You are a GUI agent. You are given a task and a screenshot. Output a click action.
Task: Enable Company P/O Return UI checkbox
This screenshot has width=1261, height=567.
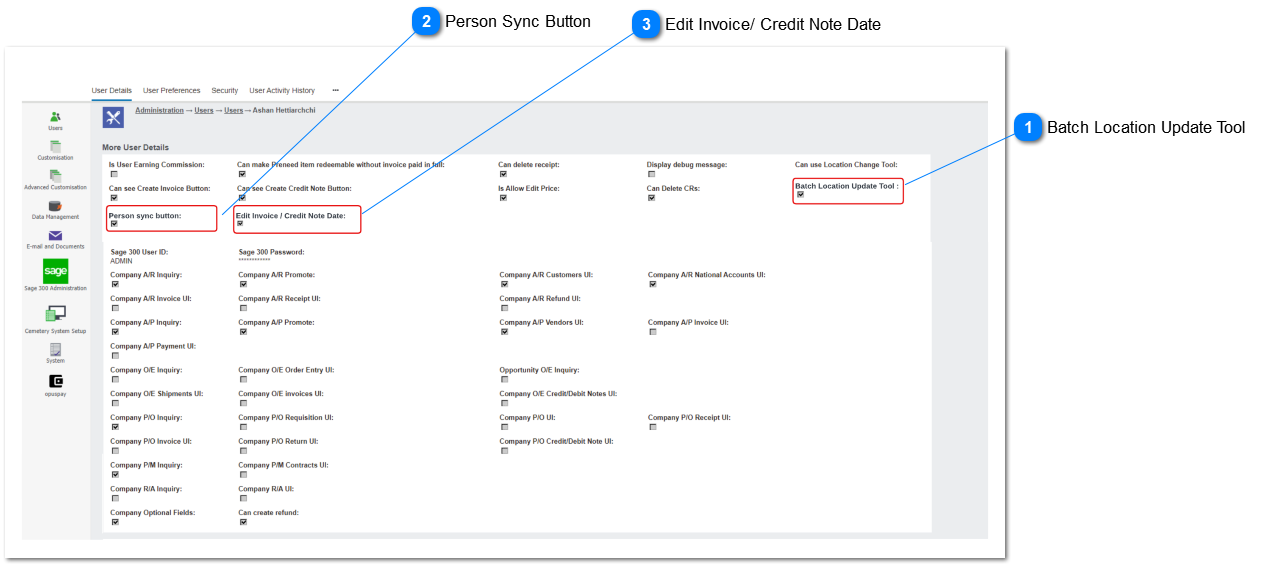click(x=243, y=451)
